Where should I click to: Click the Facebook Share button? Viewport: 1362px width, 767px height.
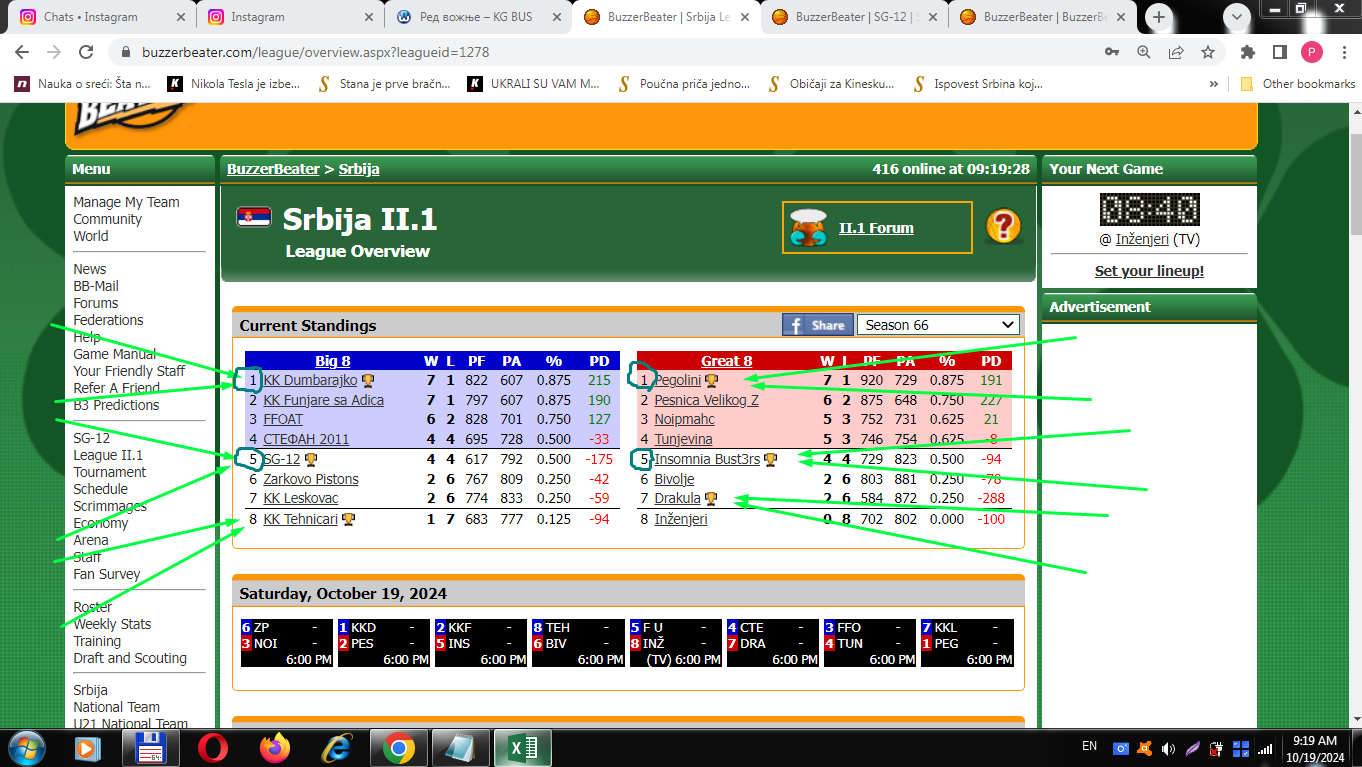pyautogui.click(x=817, y=325)
